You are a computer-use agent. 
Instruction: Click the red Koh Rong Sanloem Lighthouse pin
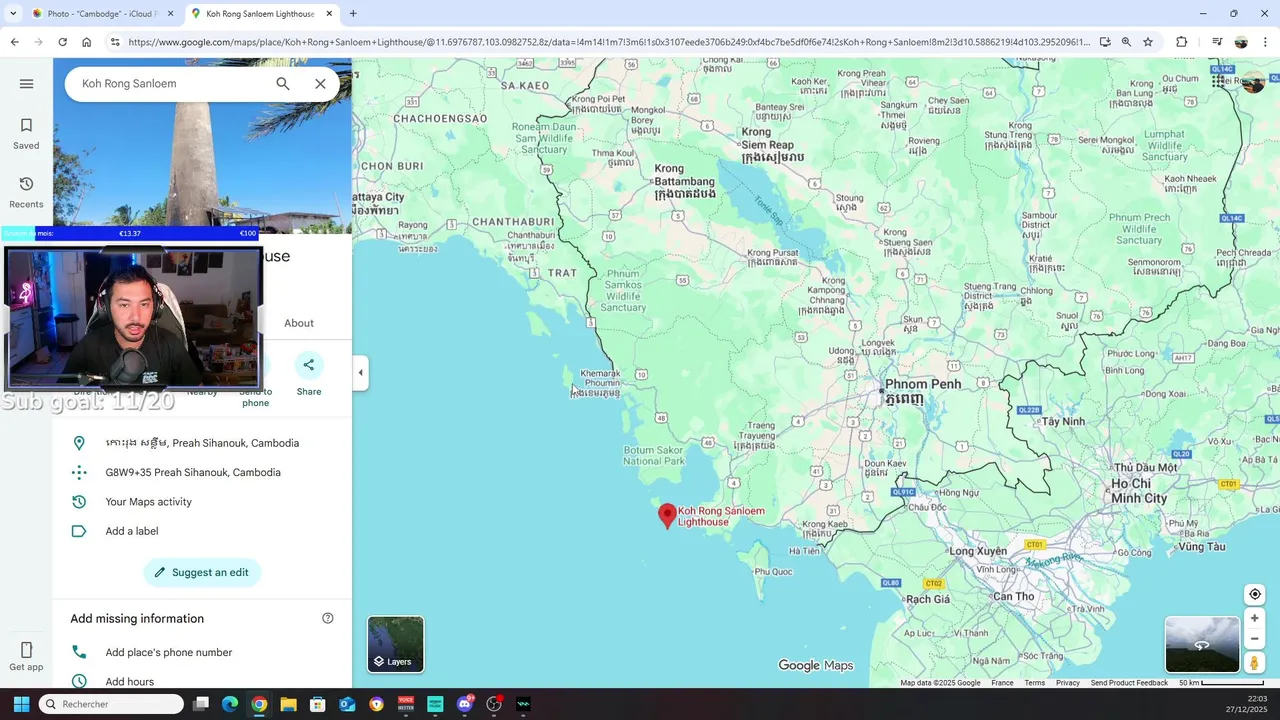click(x=667, y=515)
